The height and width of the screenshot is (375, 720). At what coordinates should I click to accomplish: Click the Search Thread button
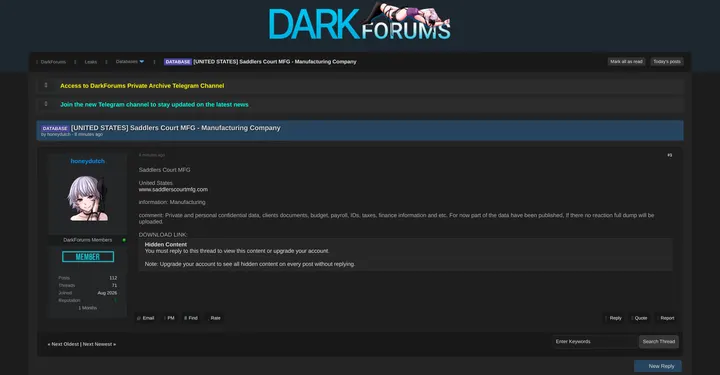658,341
